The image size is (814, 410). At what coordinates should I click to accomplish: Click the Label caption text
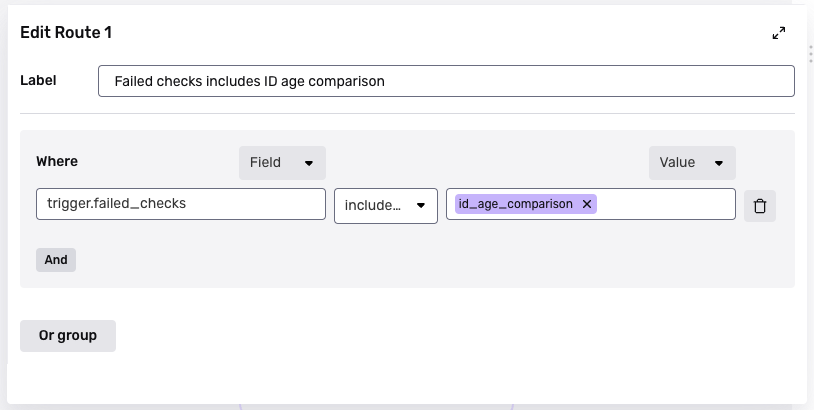(38, 80)
